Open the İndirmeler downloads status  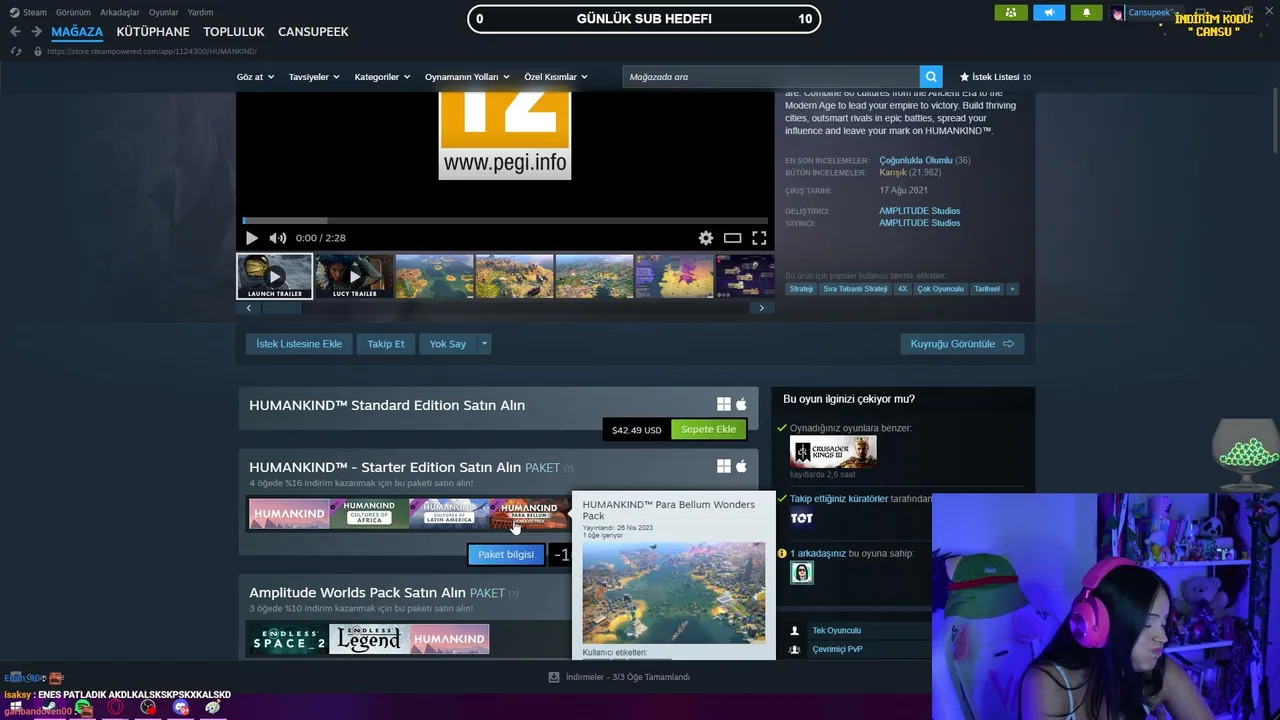coord(619,677)
